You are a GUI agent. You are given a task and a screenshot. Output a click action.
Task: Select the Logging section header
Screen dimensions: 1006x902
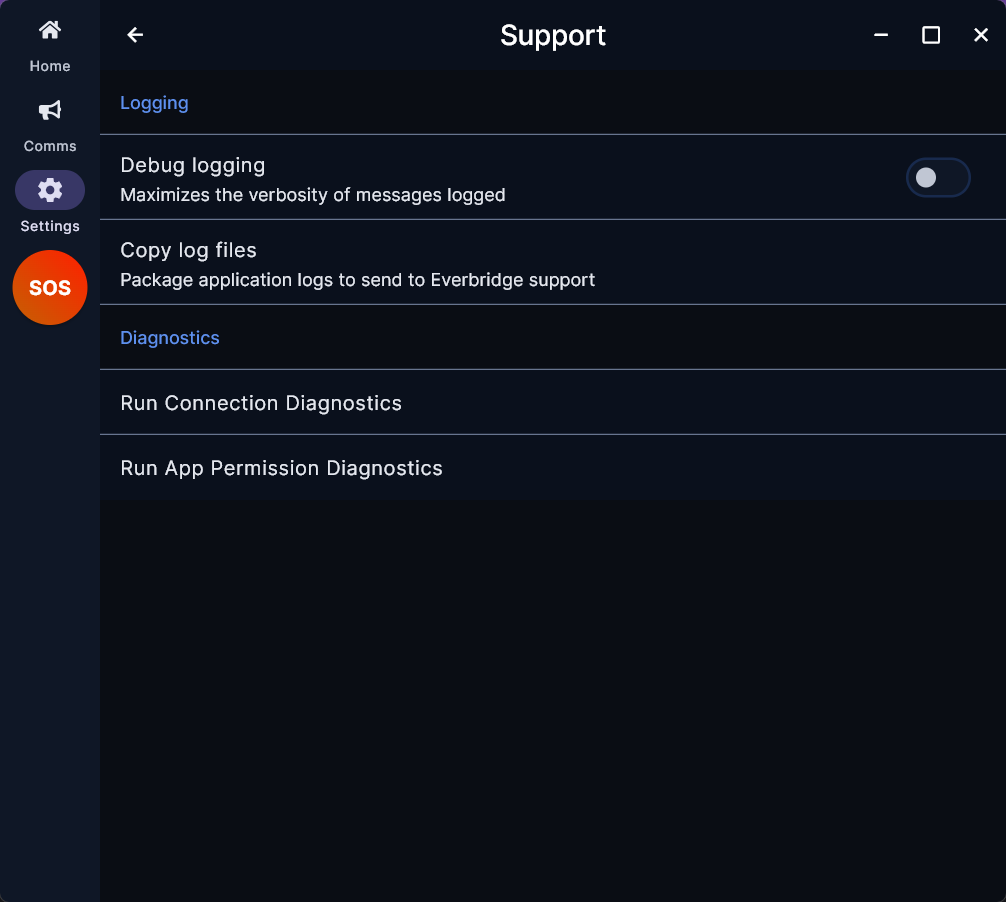[154, 103]
